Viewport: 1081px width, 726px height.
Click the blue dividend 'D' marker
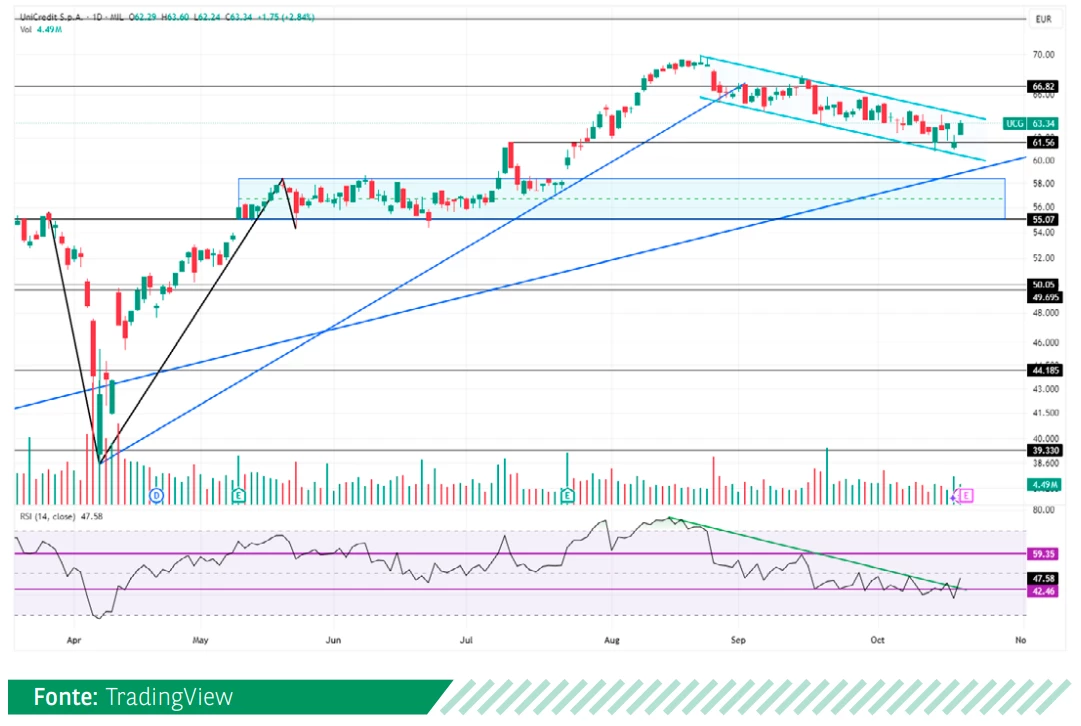[156, 495]
